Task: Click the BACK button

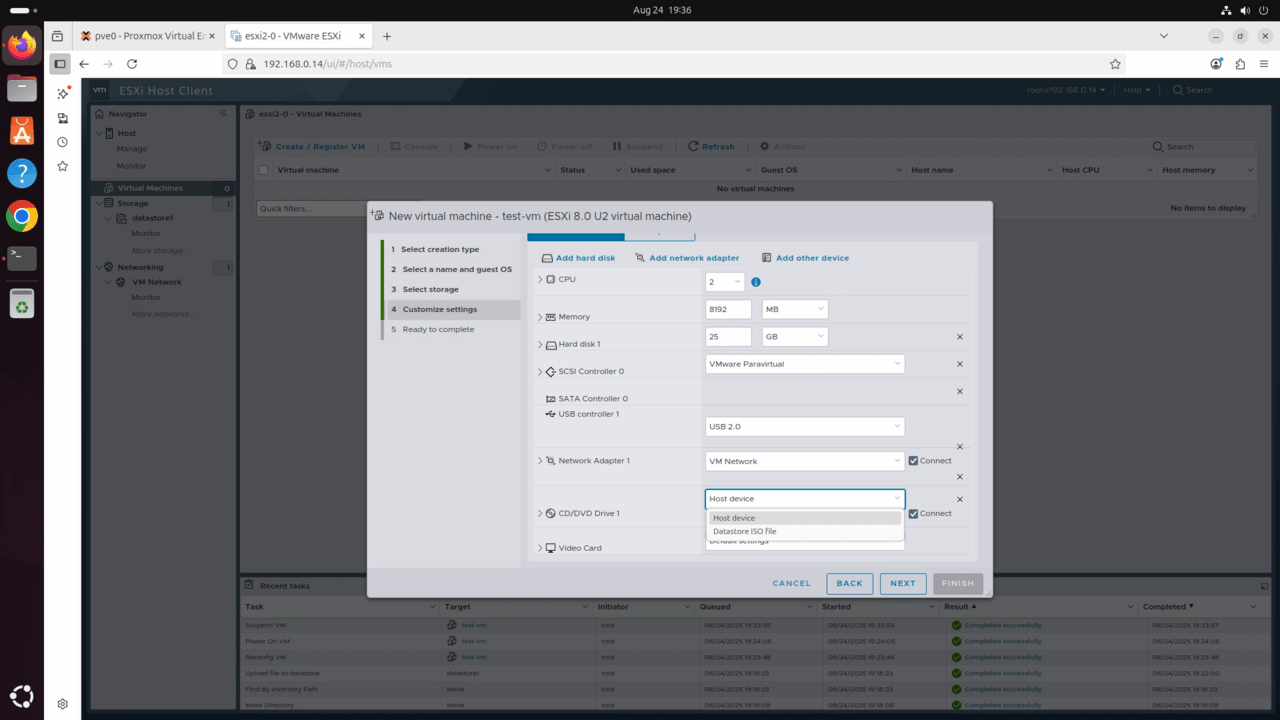Action: click(x=849, y=583)
